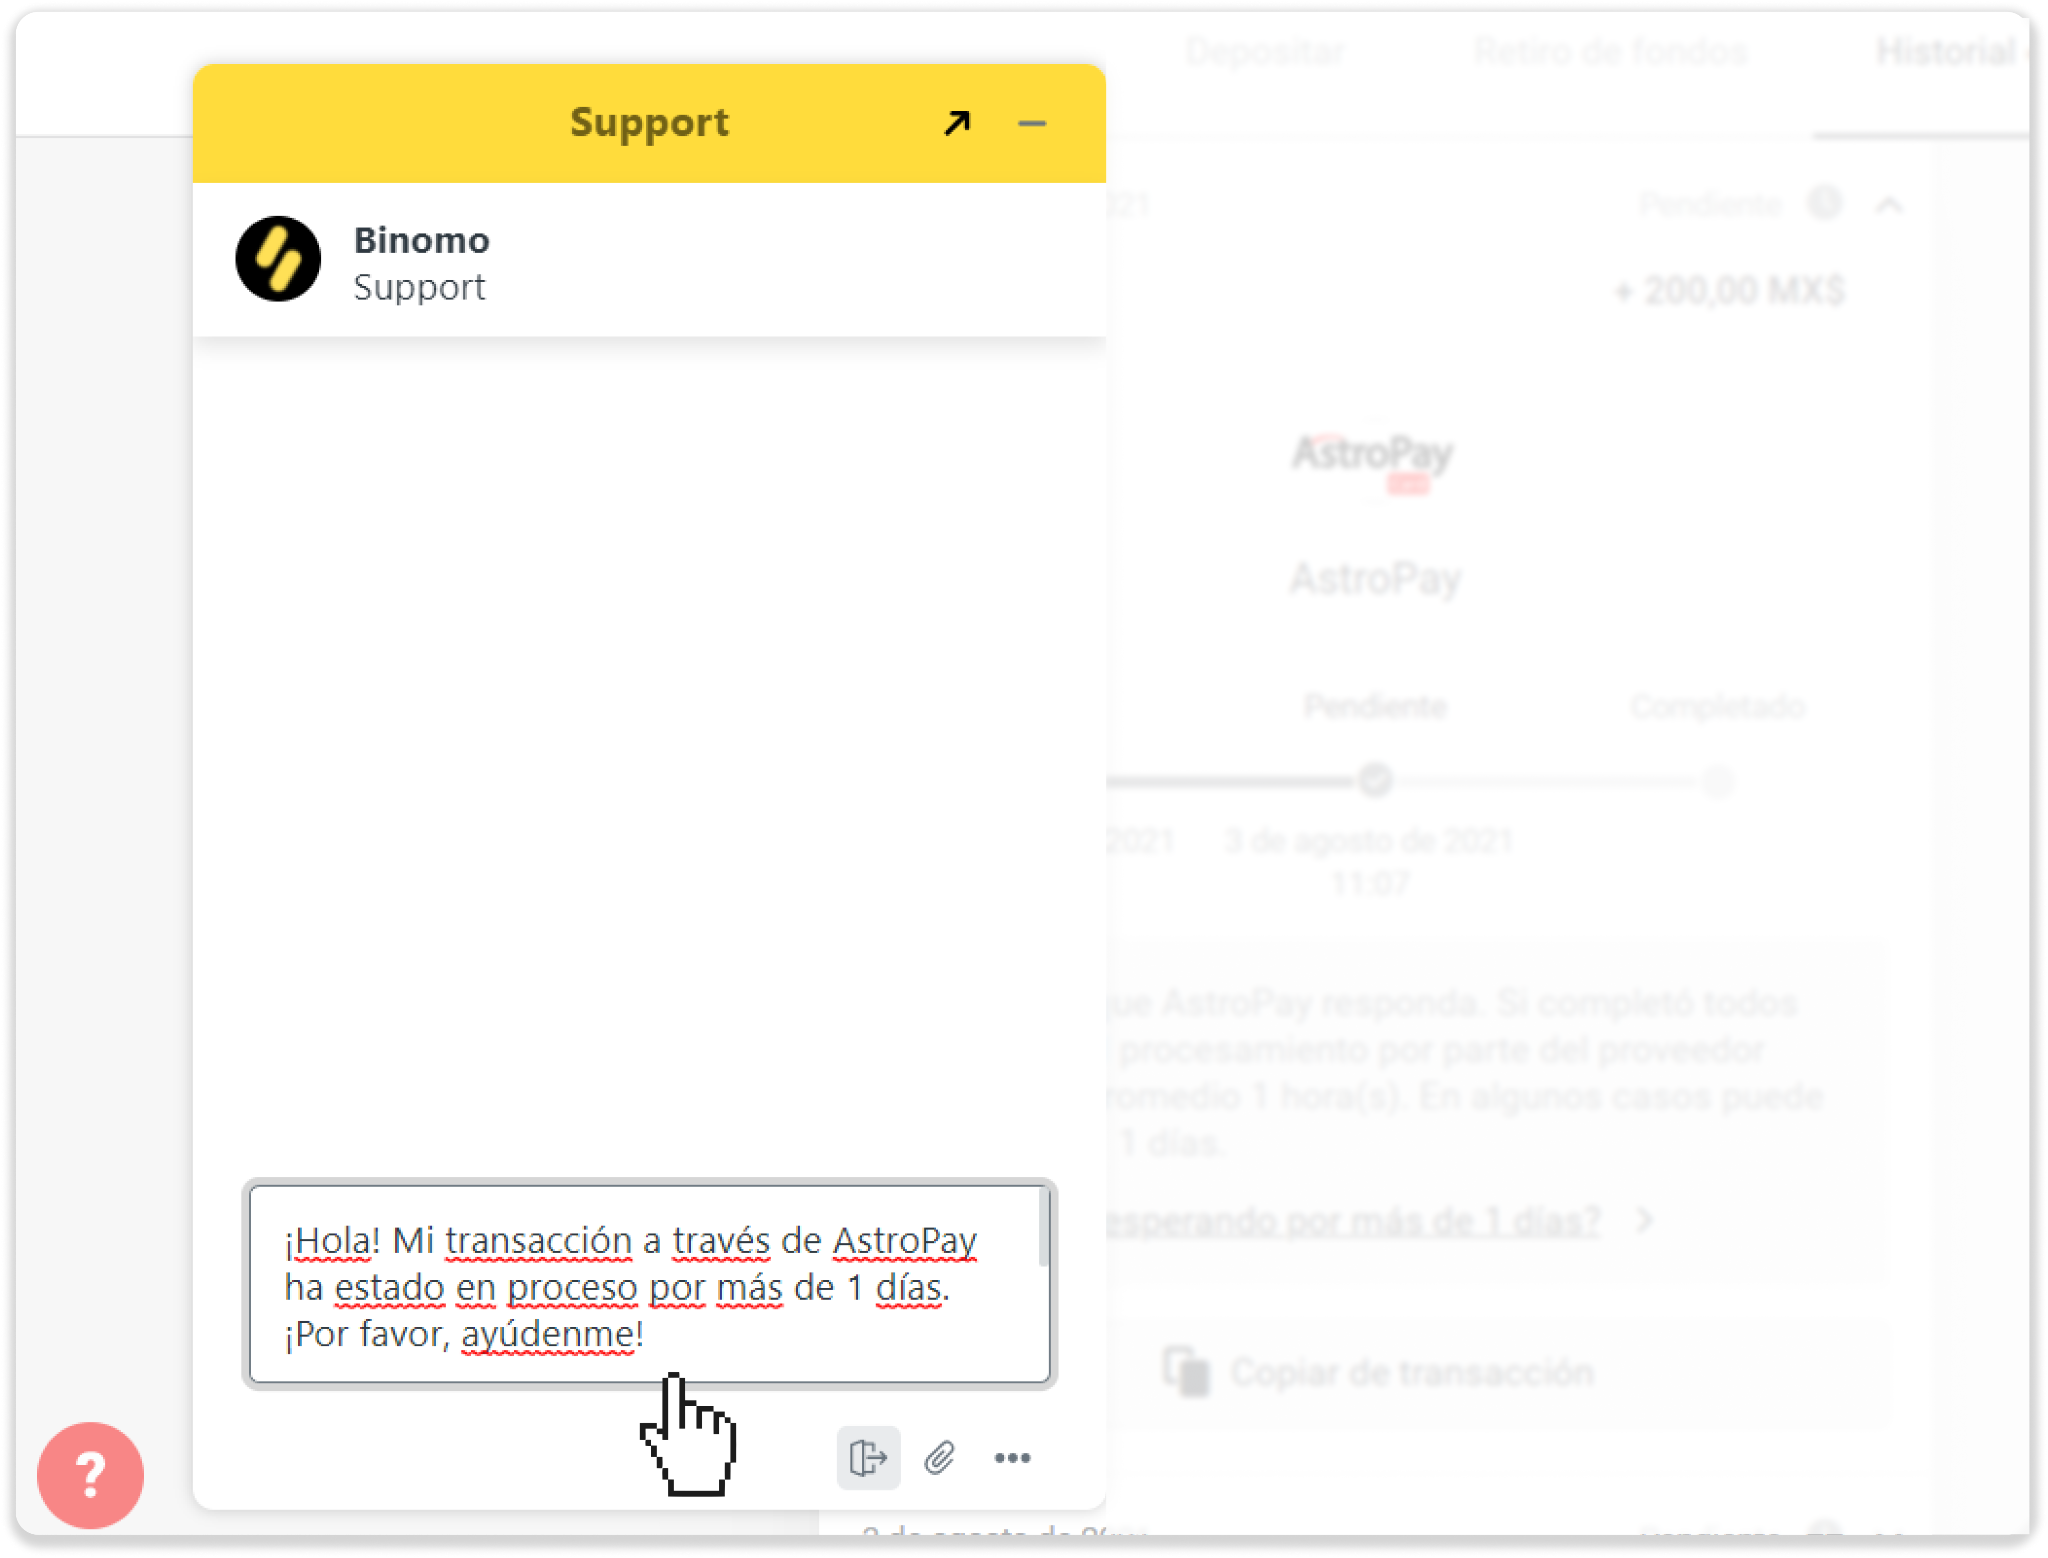This screenshot has height=1558, width=2048.
Task: Expand the waiting-more-than-1-day arrow
Action: click(x=1644, y=1220)
